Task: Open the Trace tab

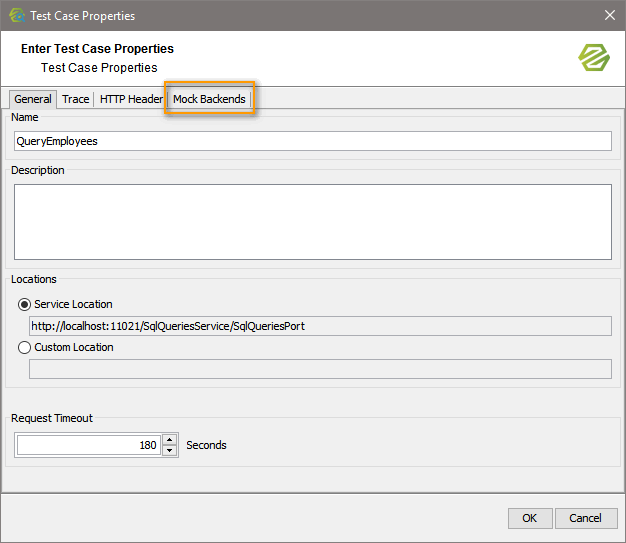Action: point(76,99)
